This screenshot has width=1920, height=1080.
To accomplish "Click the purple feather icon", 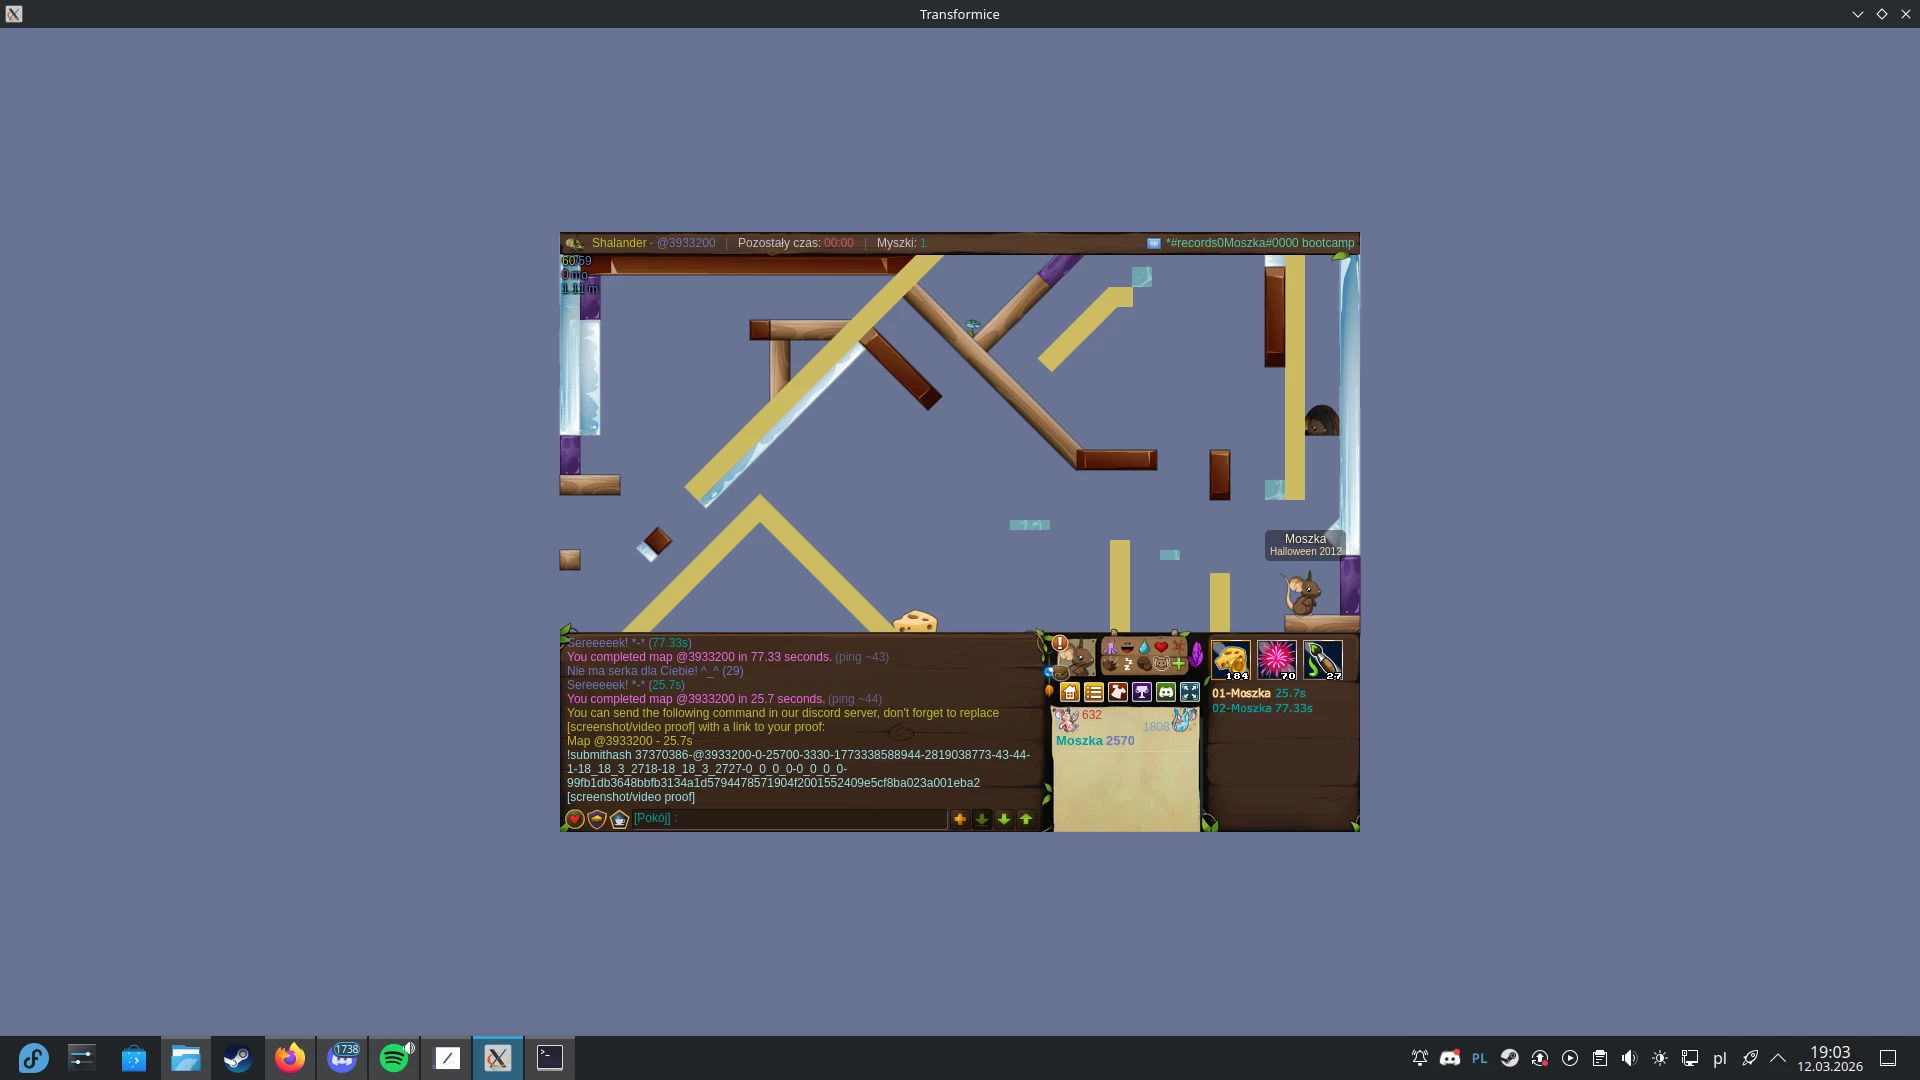I will coord(1196,655).
